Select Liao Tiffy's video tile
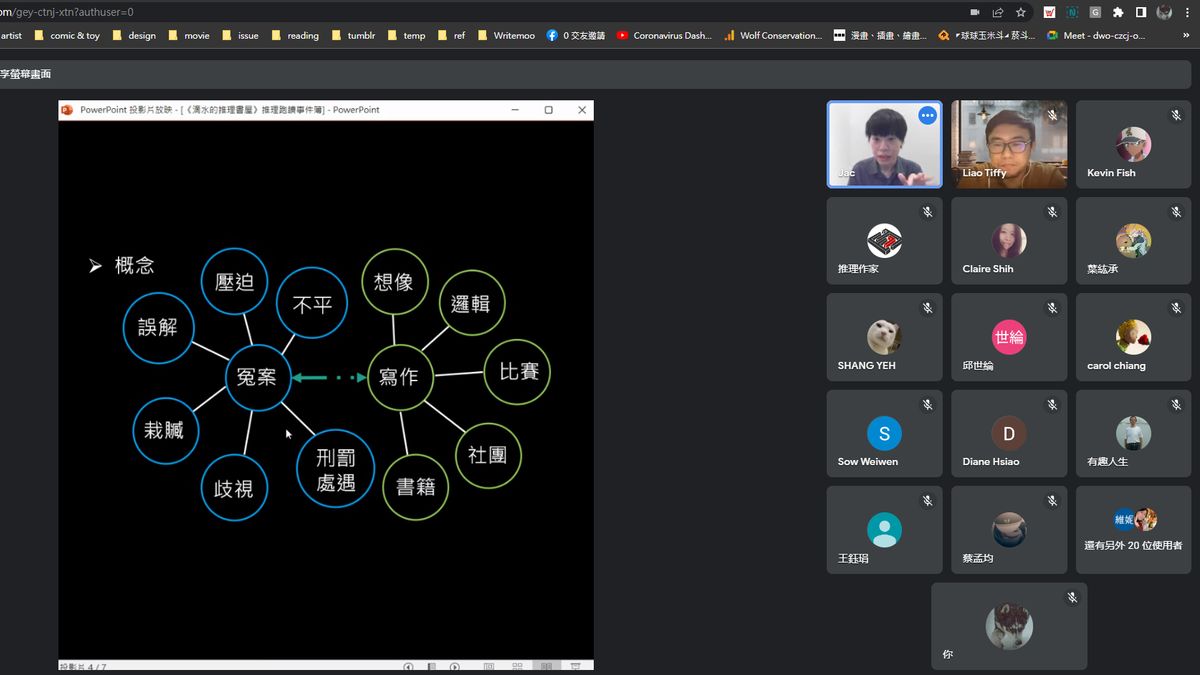This screenshot has width=1200, height=675. pyautogui.click(x=1009, y=144)
